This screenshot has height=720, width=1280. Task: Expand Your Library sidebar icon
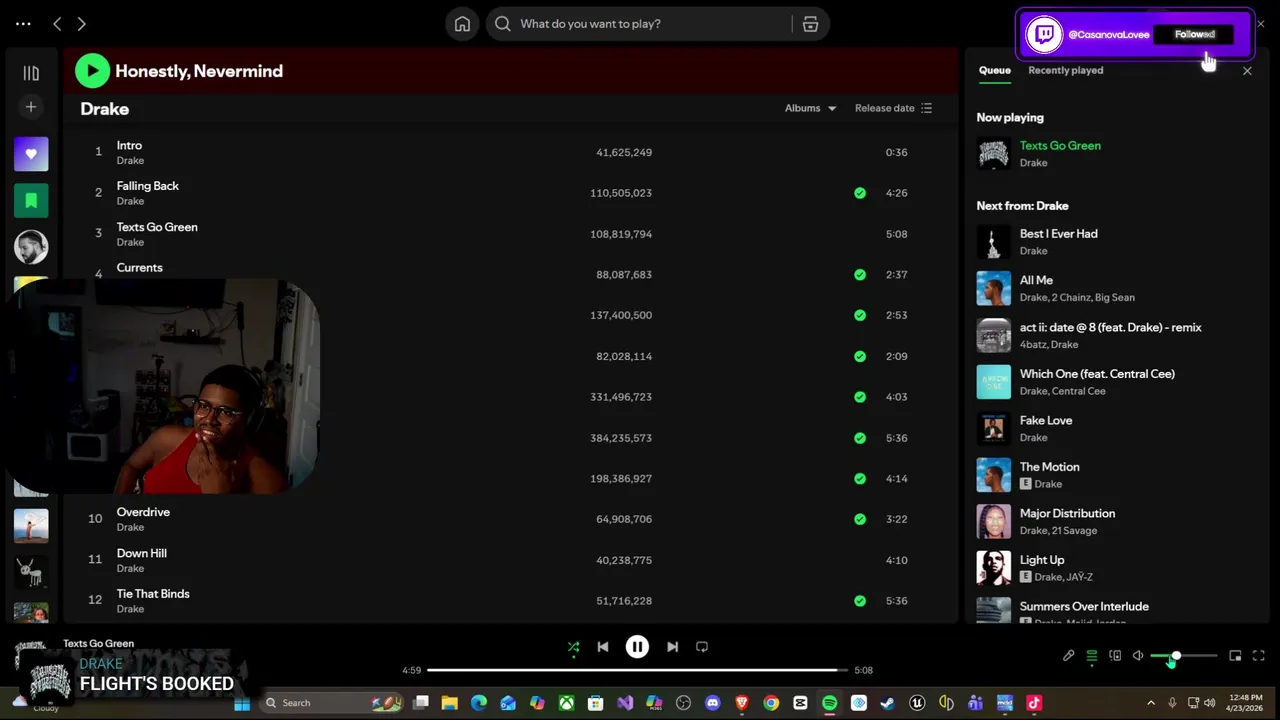point(31,73)
